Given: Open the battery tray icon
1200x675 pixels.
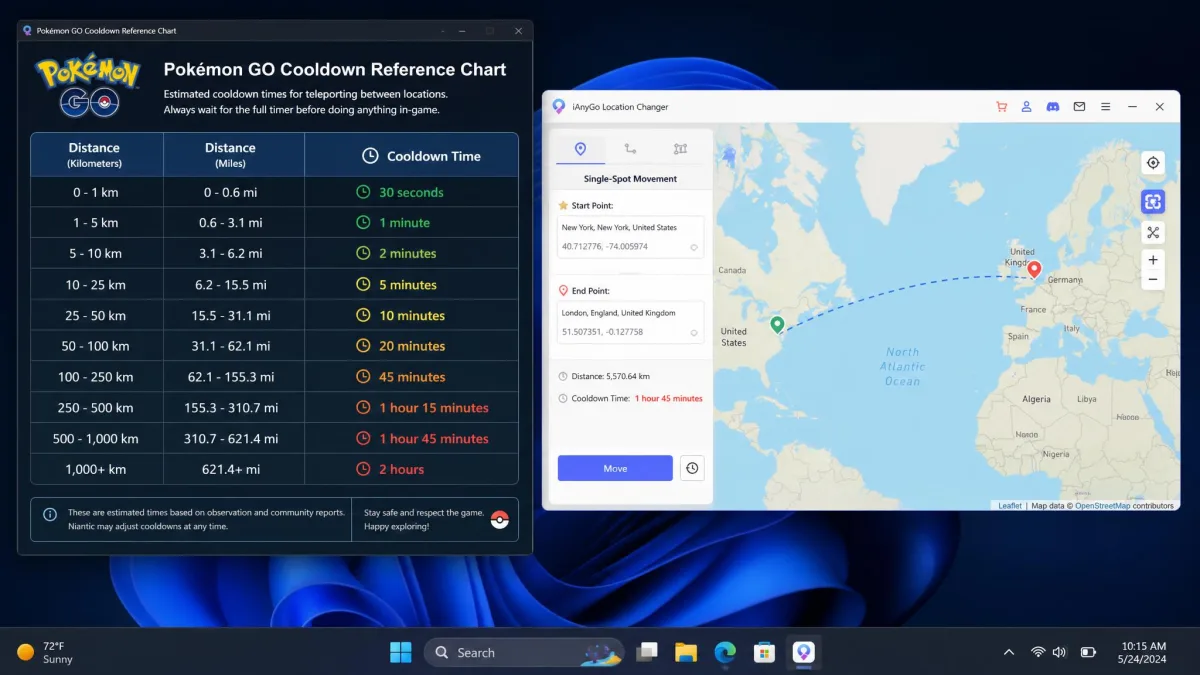Looking at the screenshot, I should [x=1089, y=652].
